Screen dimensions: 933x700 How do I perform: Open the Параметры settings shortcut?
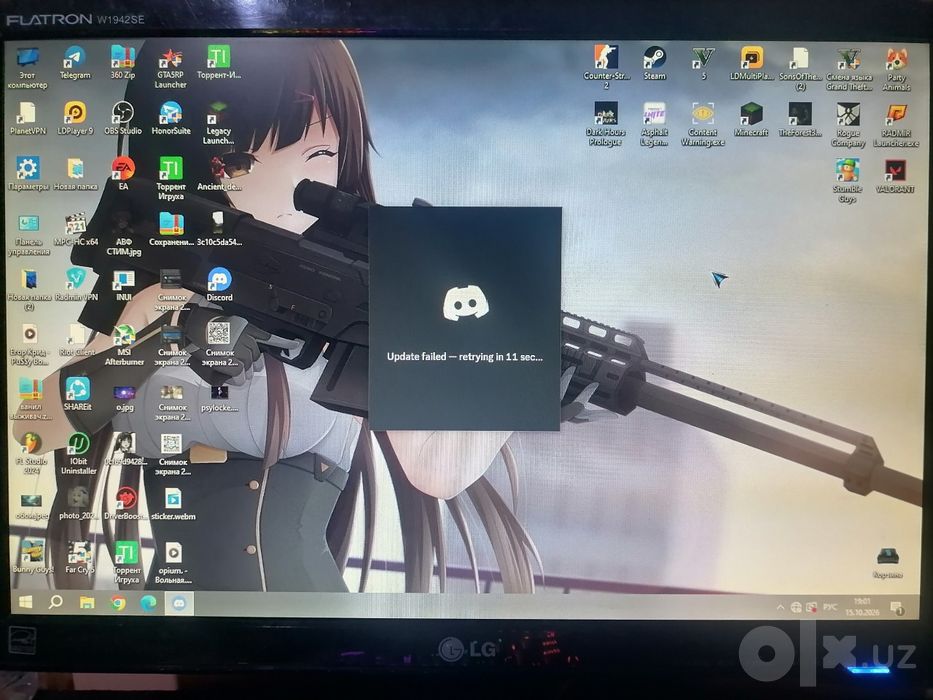27,174
